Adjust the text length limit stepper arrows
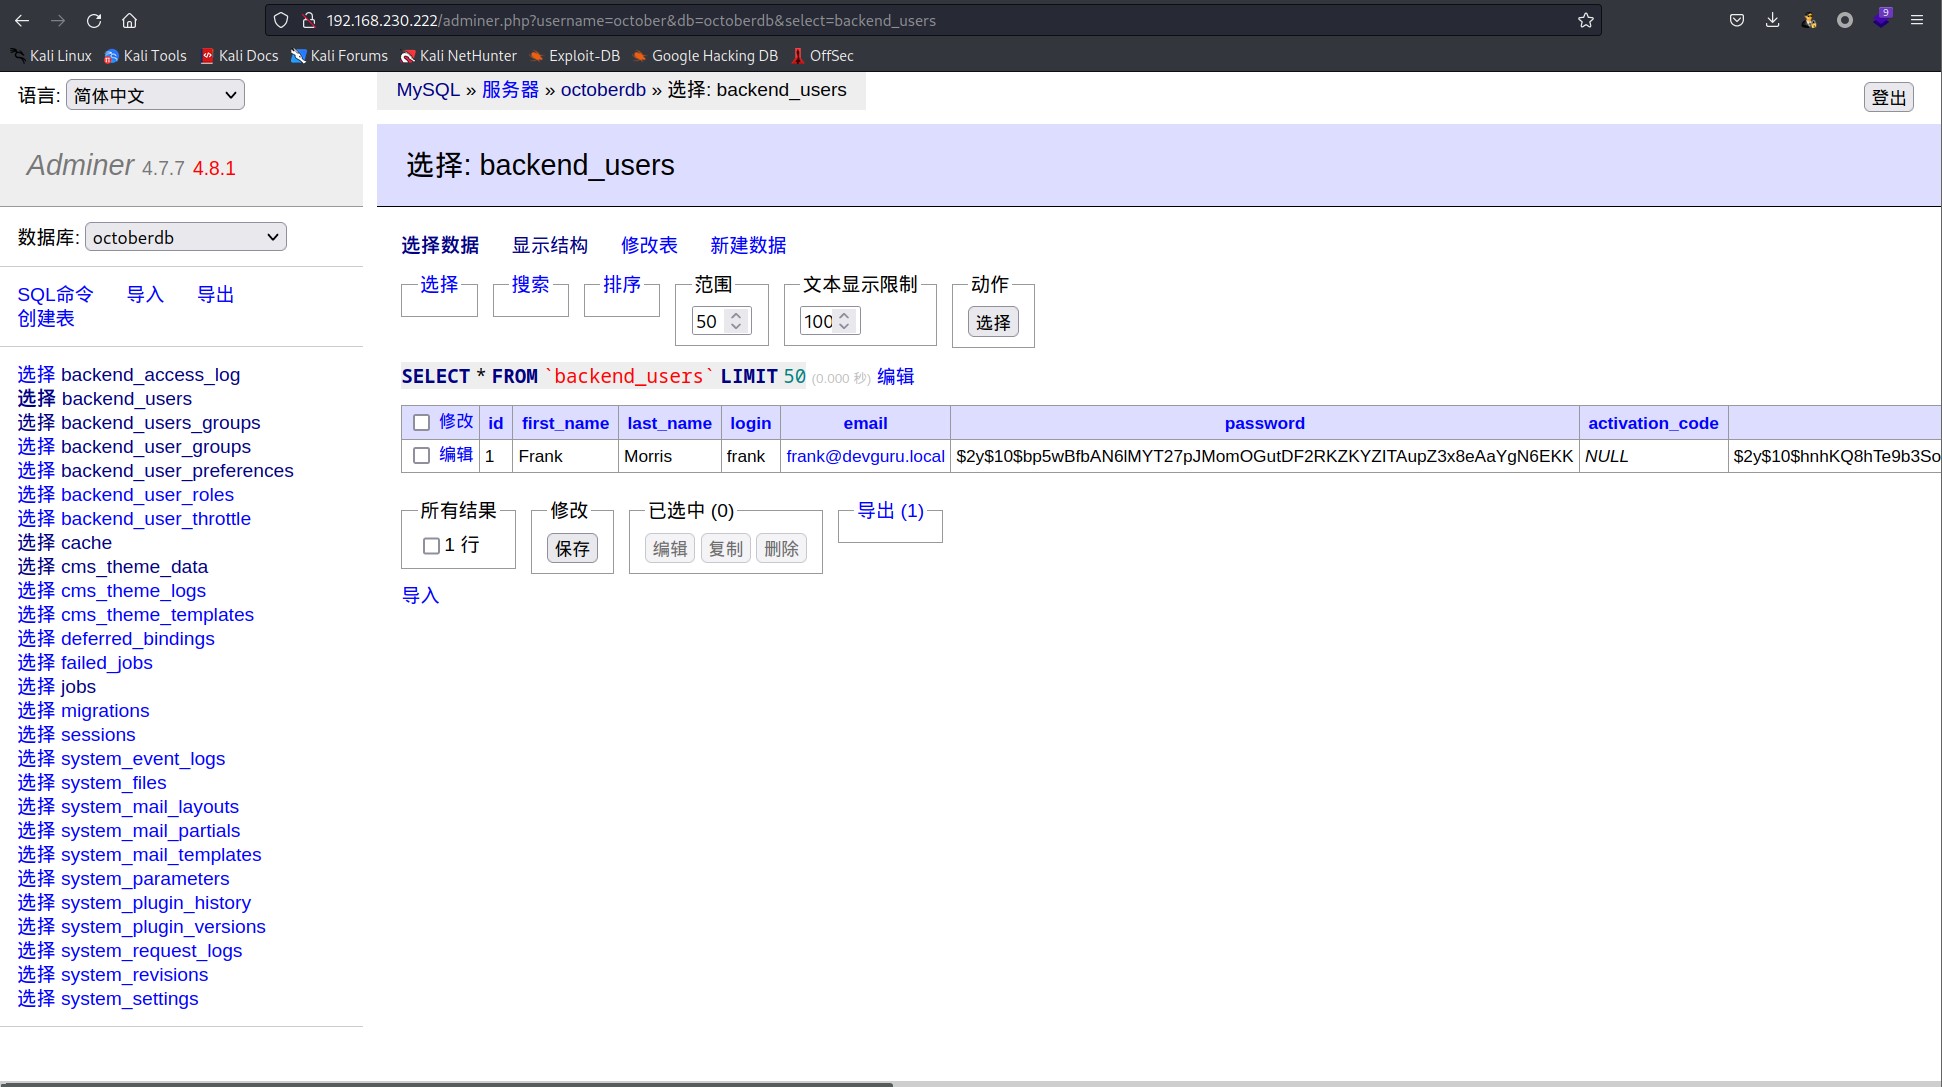This screenshot has height=1087, width=1942. (x=845, y=321)
